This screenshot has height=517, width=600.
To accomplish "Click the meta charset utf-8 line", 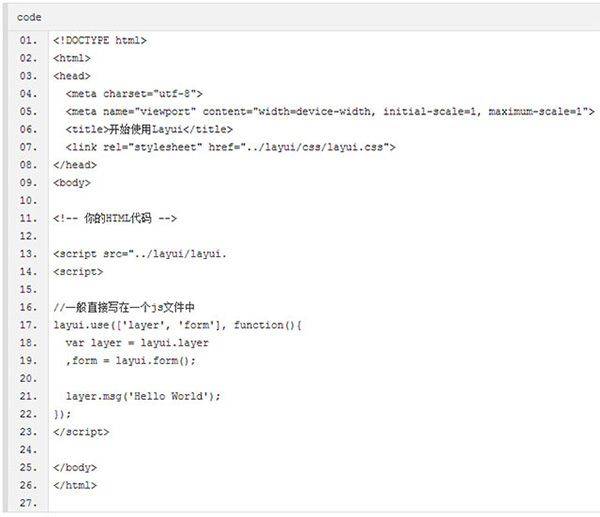I will click(x=131, y=94).
